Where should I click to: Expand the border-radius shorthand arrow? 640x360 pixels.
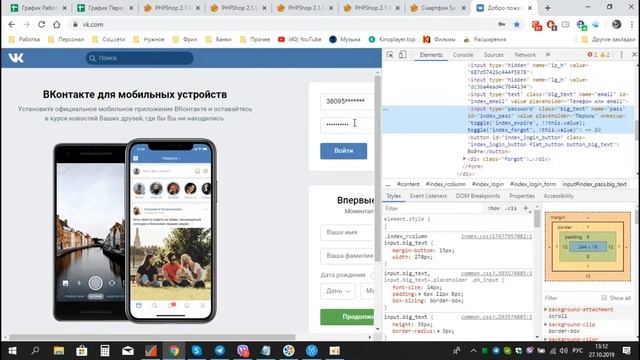440,331
